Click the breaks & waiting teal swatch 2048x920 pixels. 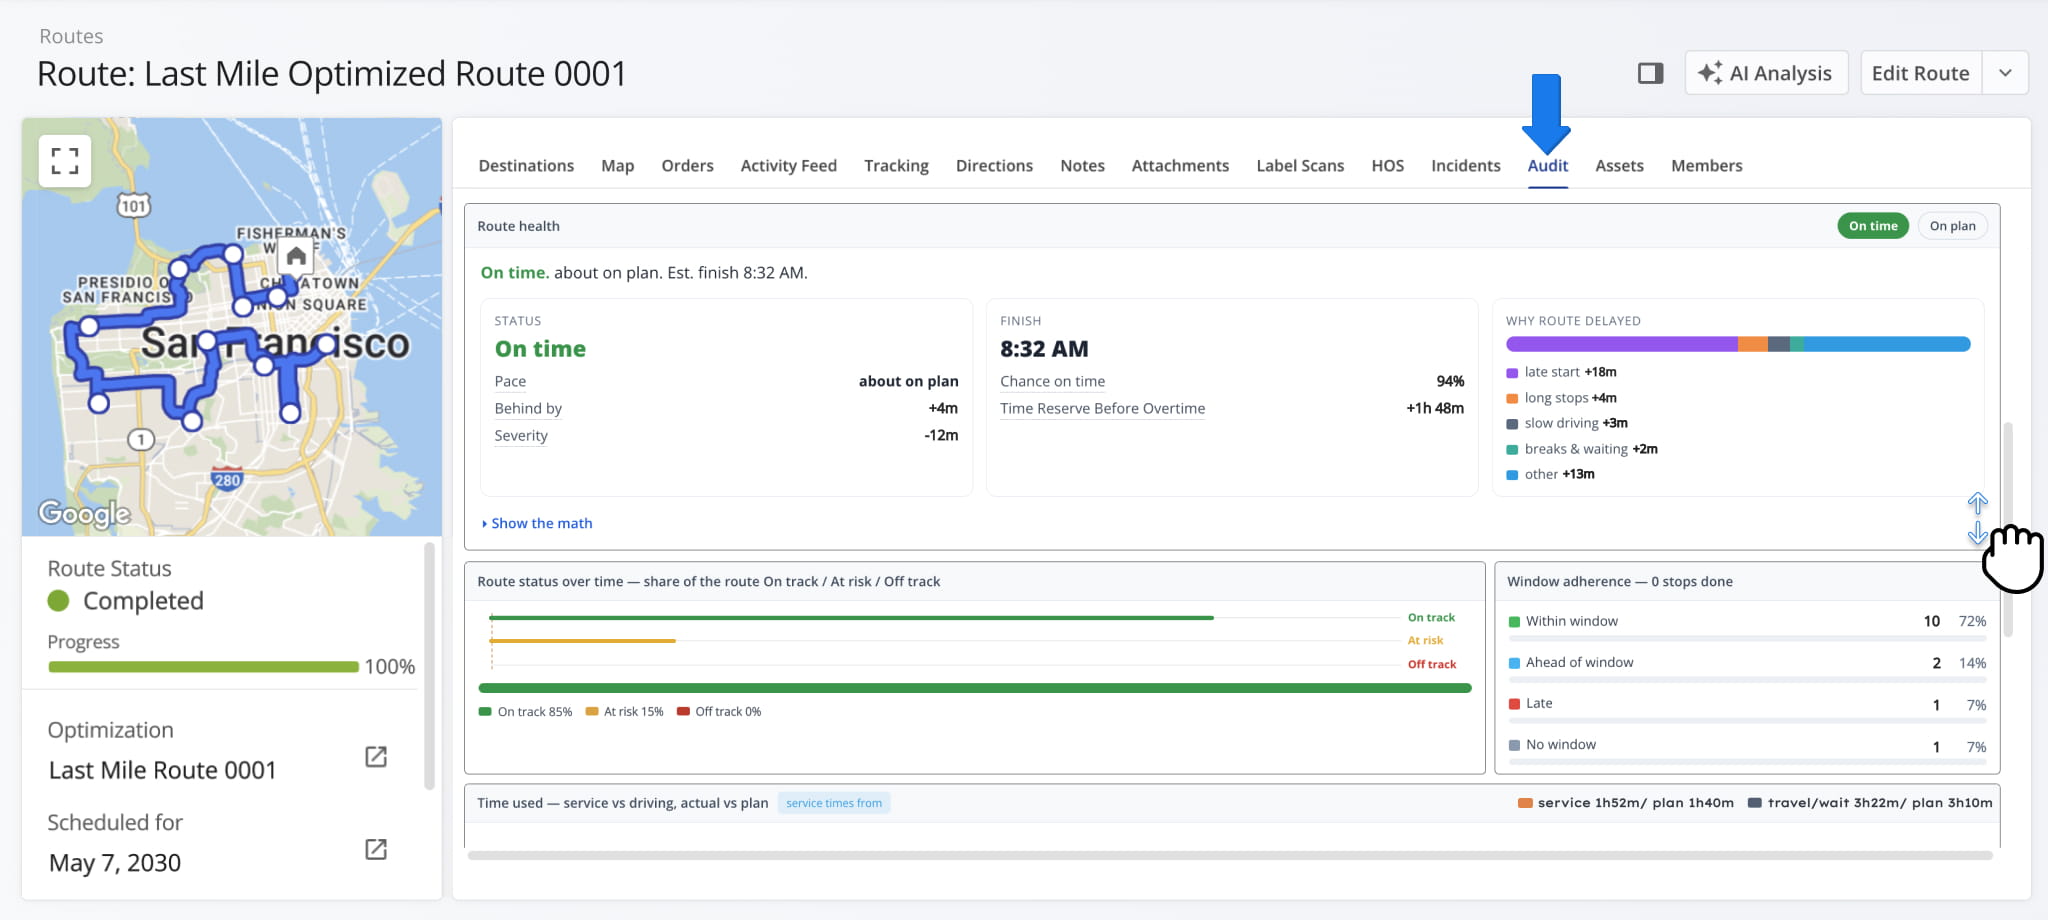1512,450
